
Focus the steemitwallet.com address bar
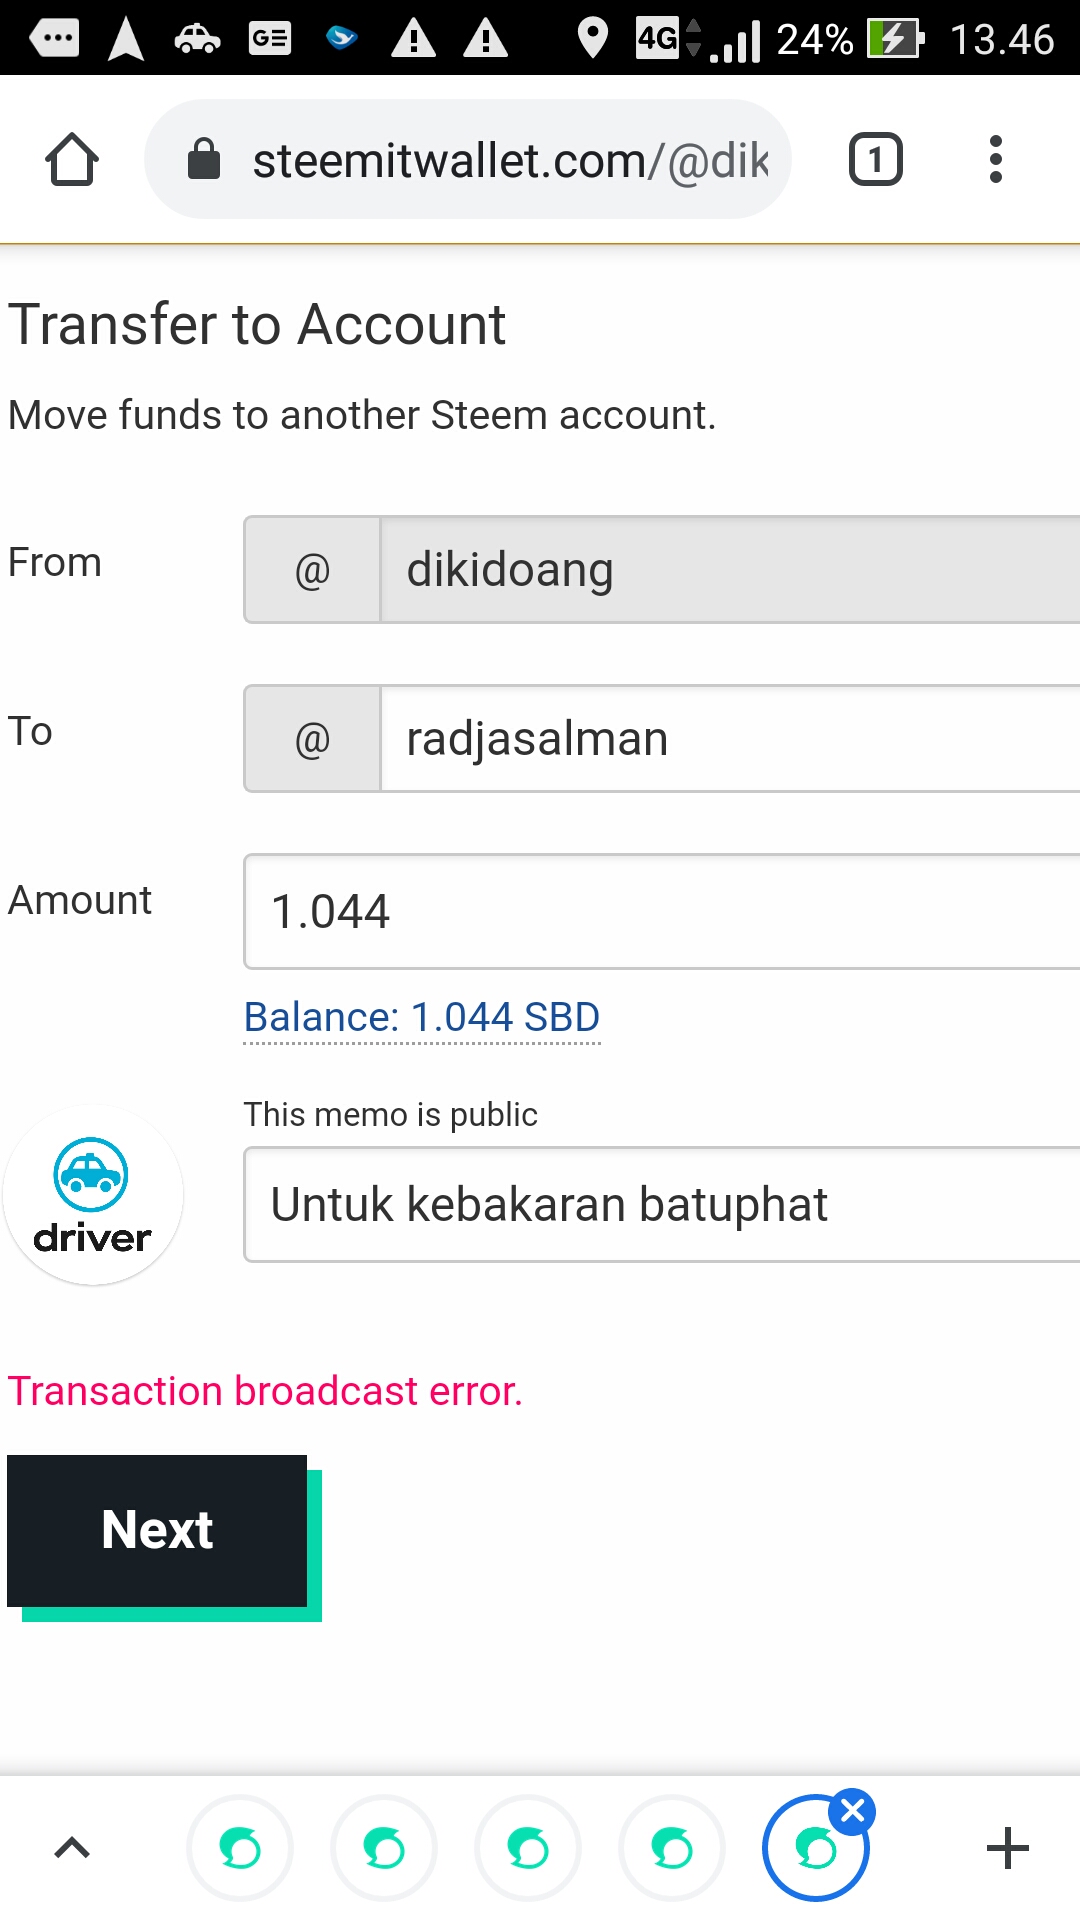[x=510, y=160]
